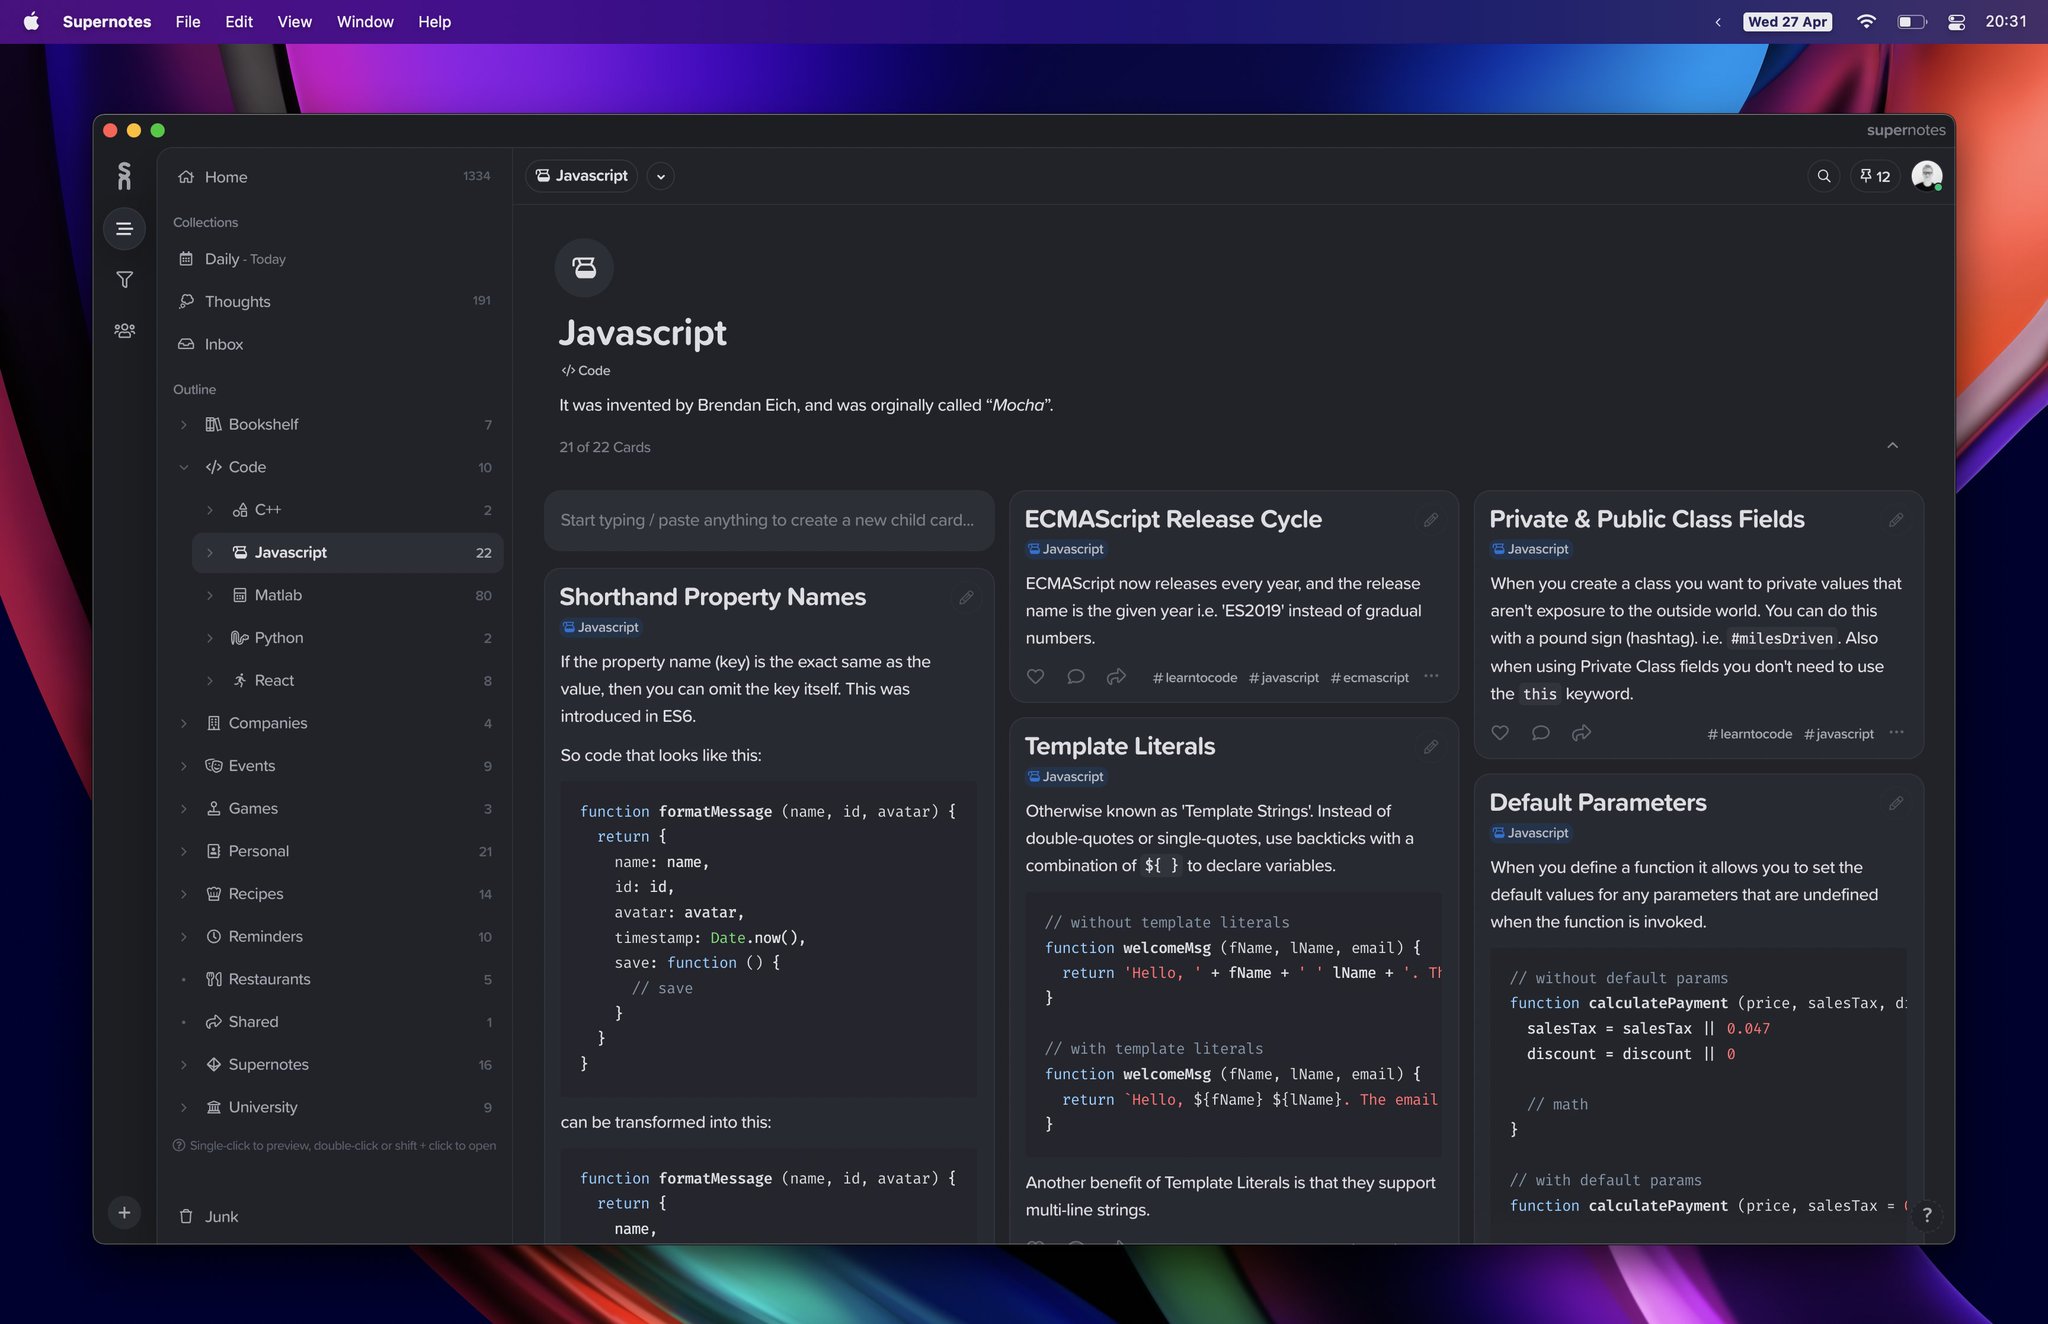Viewport: 2048px width, 1324px height.
Task: Click the #ecmascript tag link
Action: [1369, 678]
